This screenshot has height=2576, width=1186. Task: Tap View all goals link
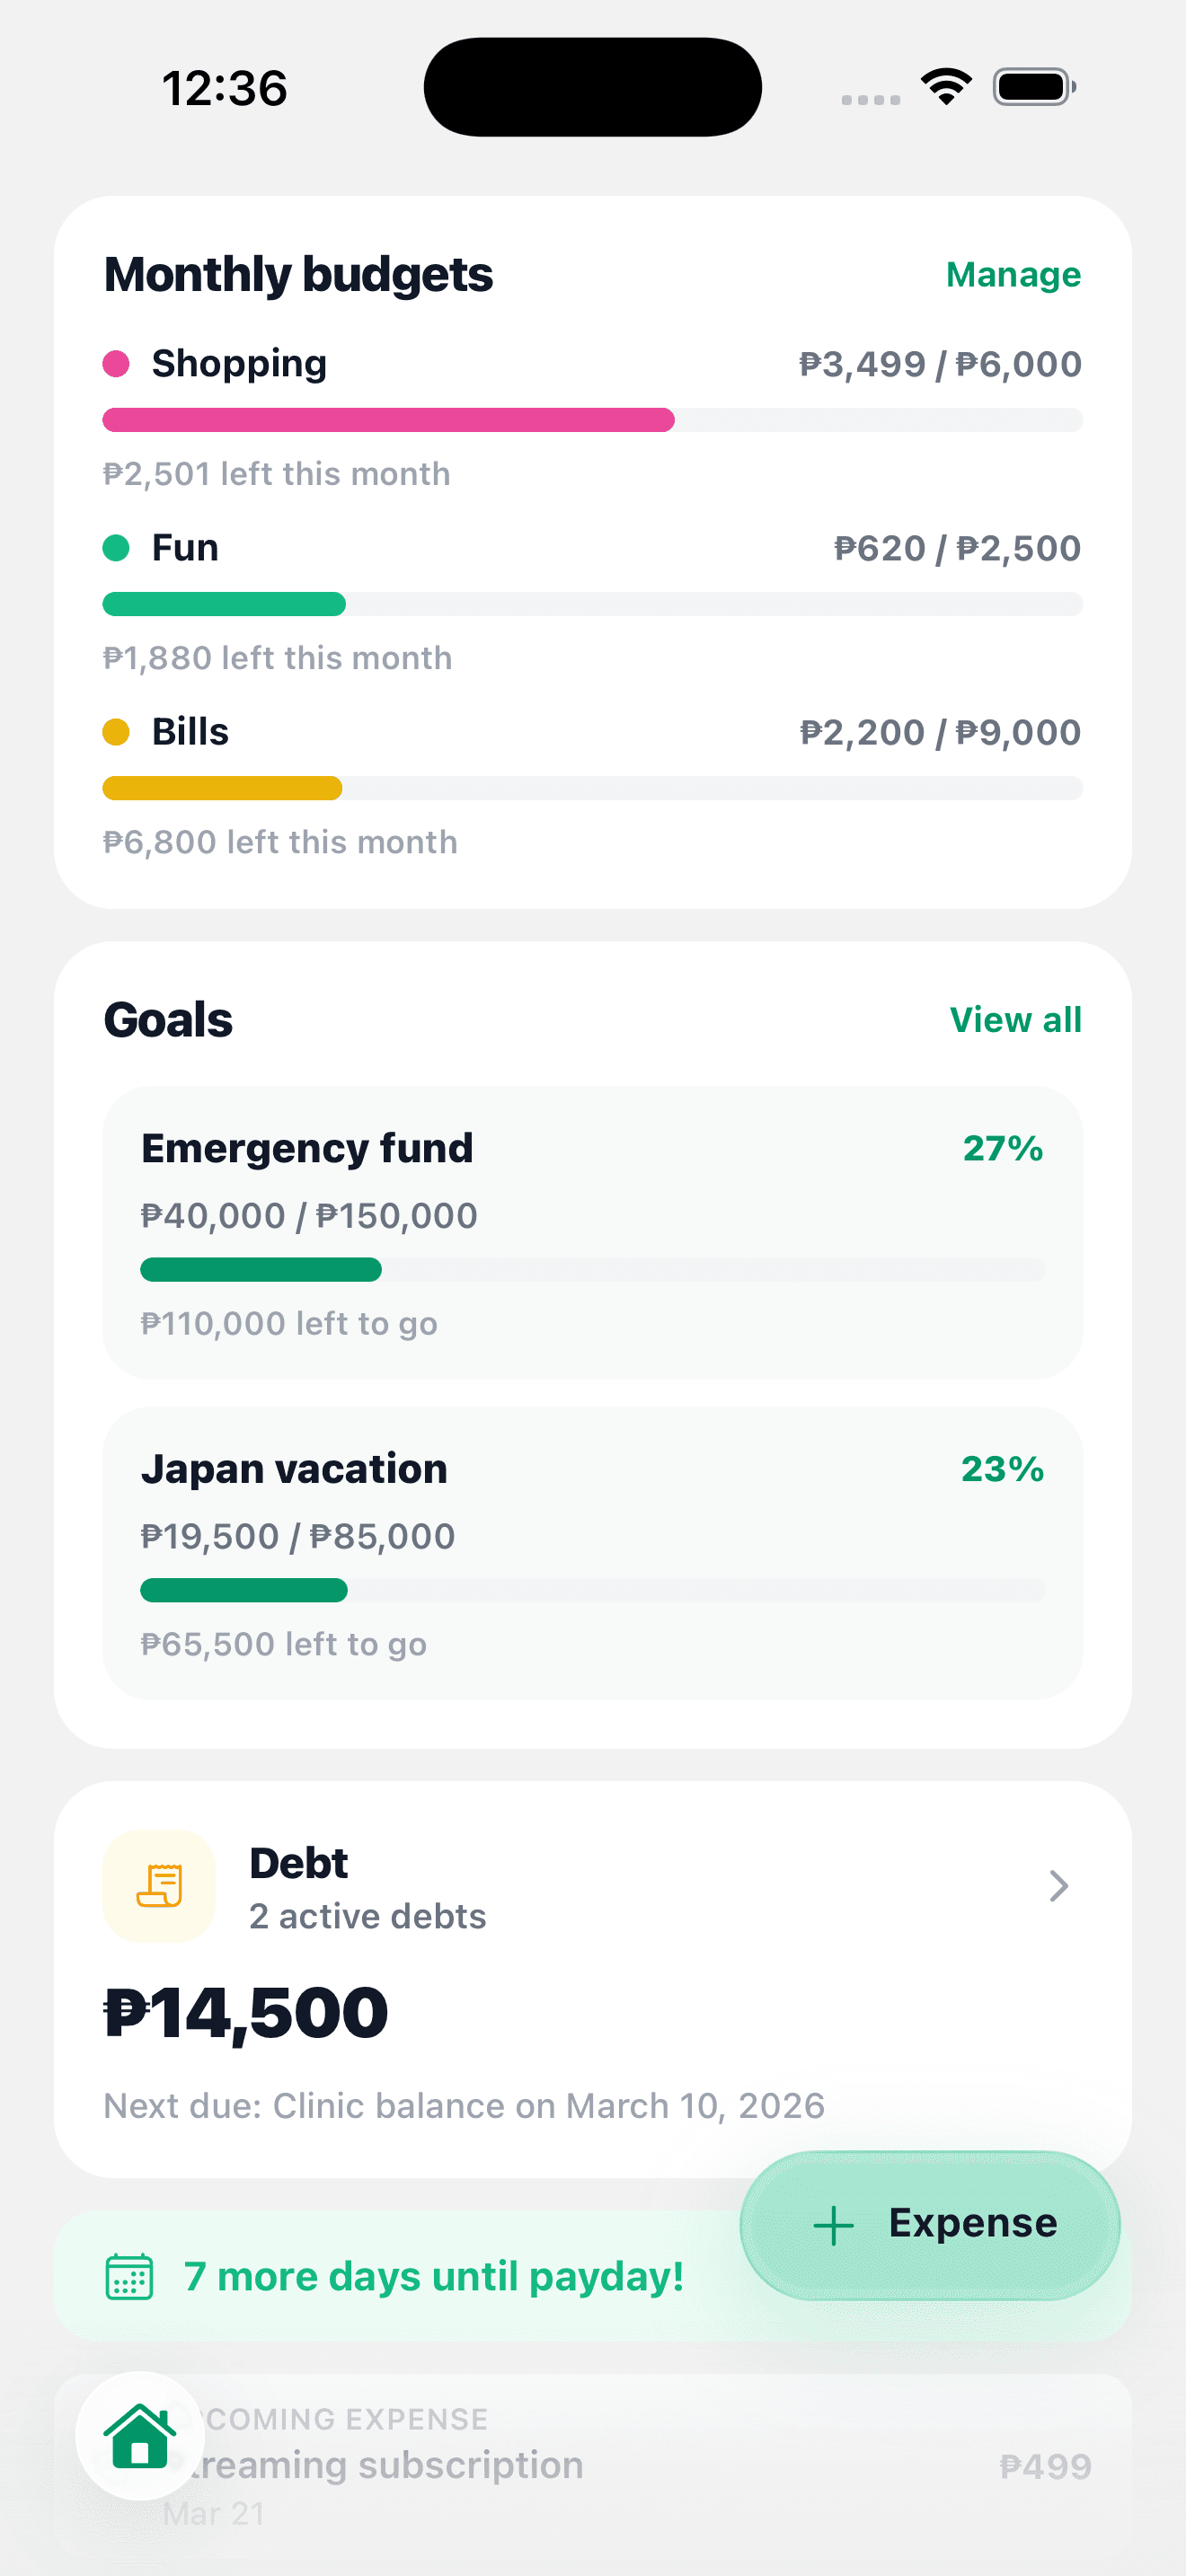(x=1015, y=1020)
